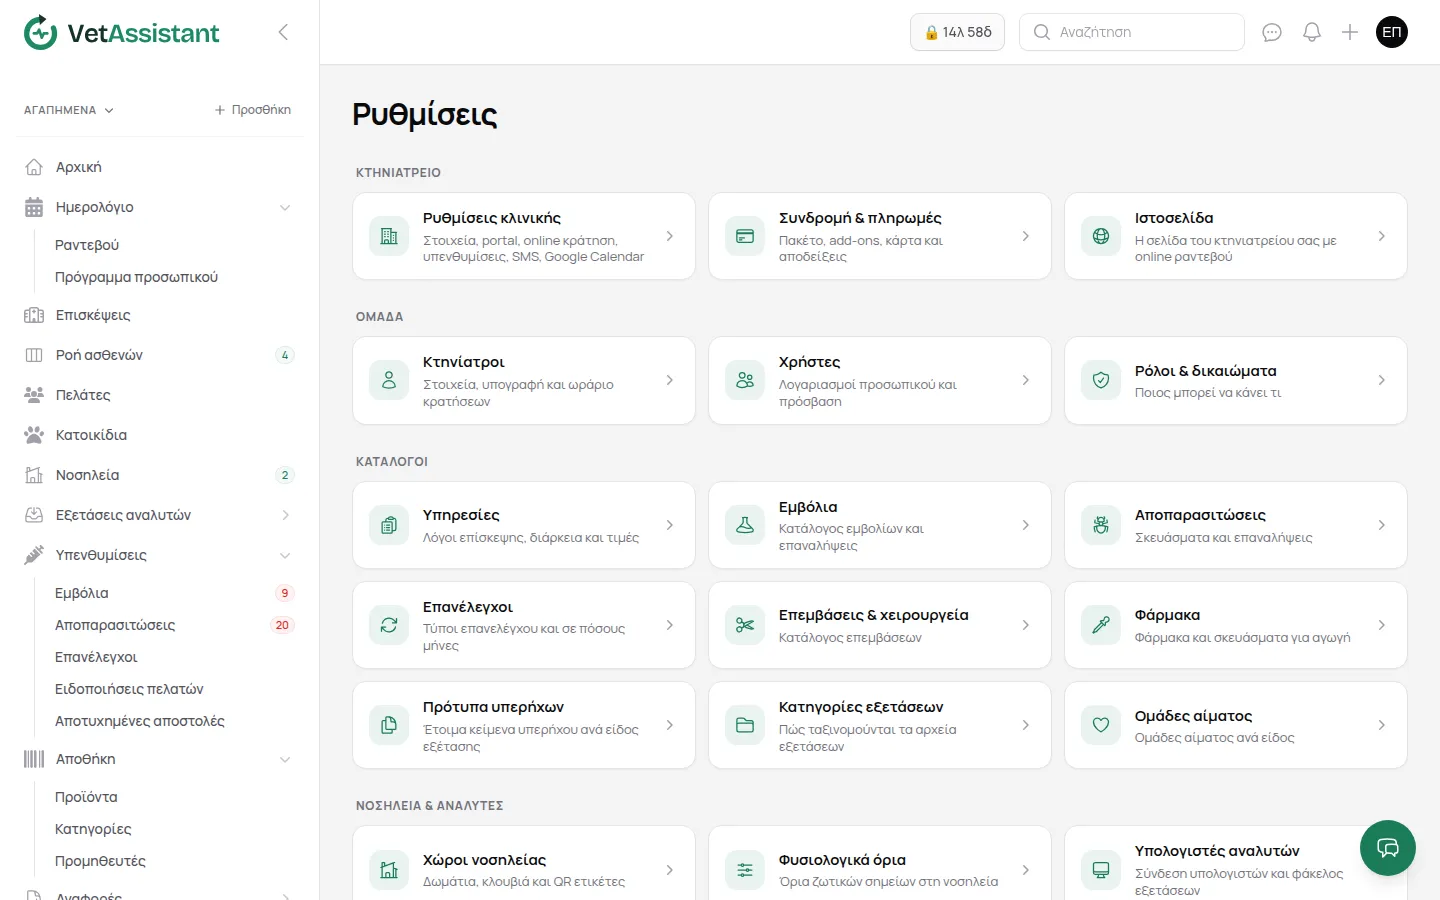Click the heart icon on Ομάδες αίματος

tap(1101, 725)
